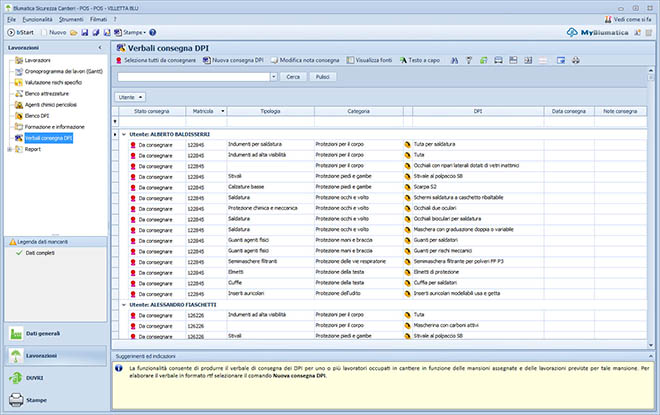The image size is (660, 415).
Task: Click the Cerca button
Action: (x=293, y=76)
